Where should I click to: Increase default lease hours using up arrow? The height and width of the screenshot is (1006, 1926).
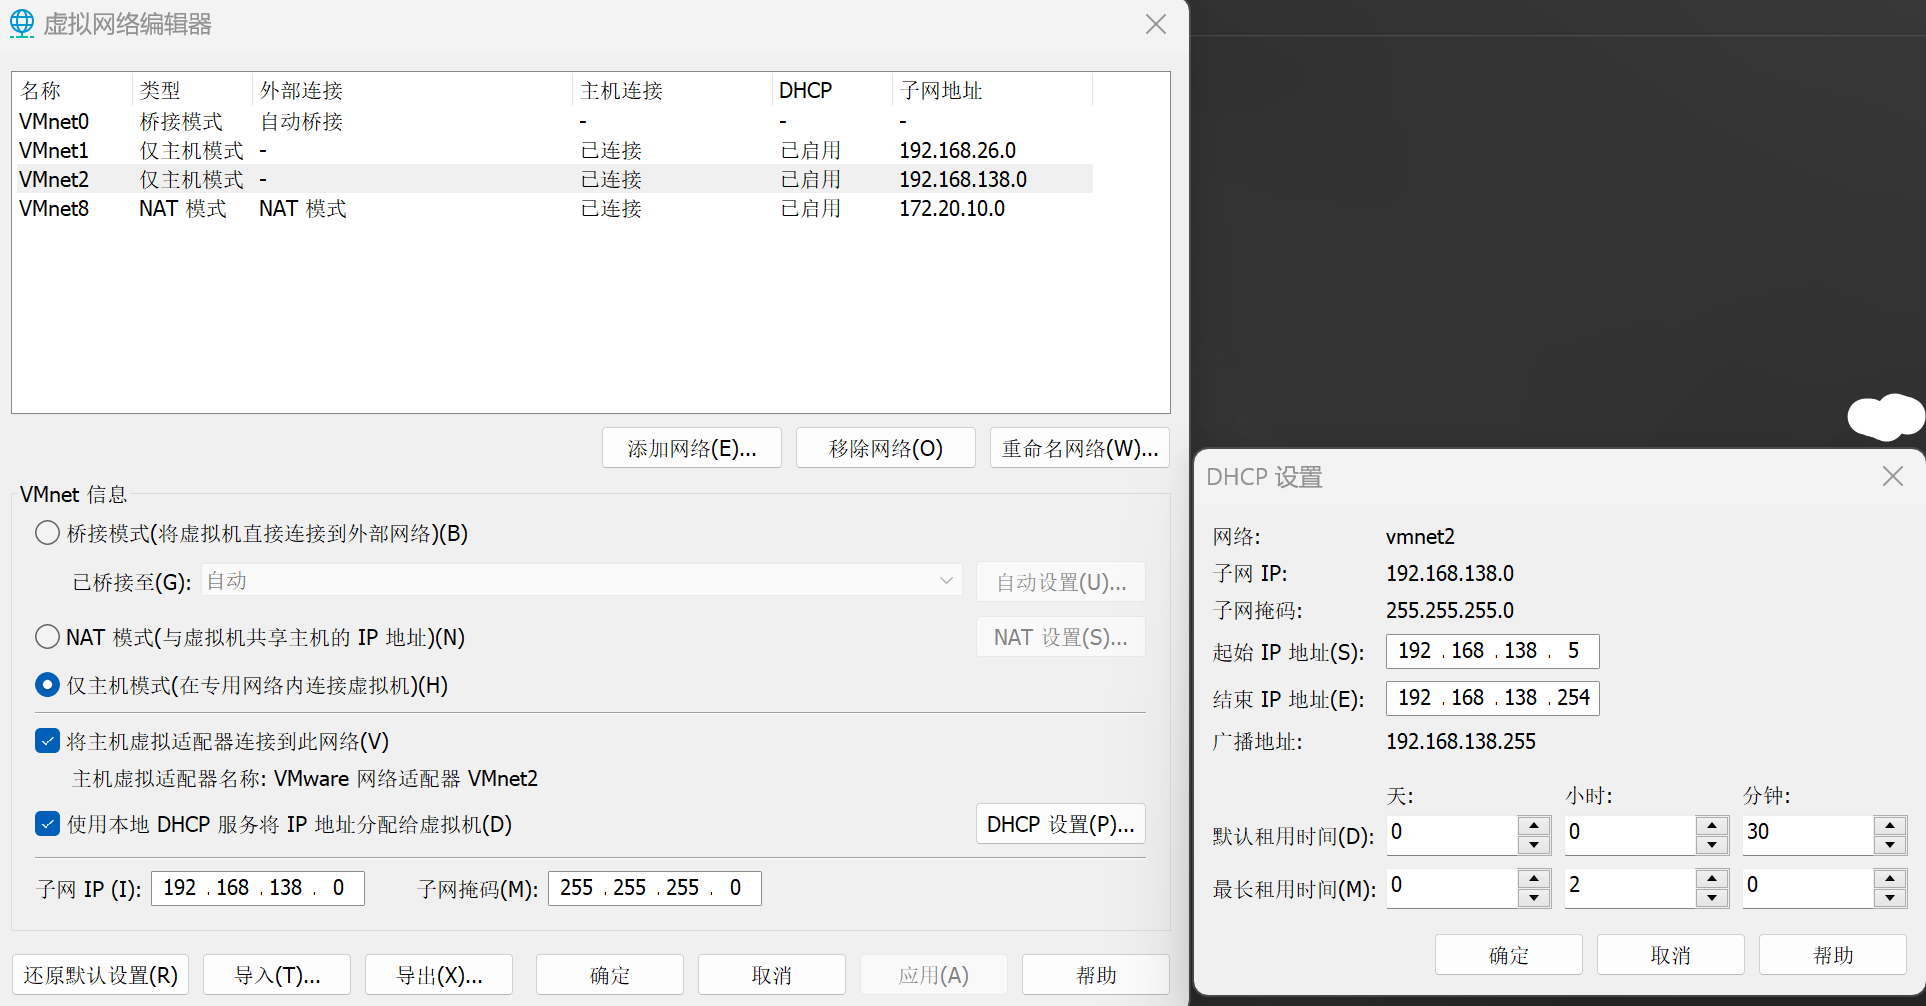(1711, 826)
